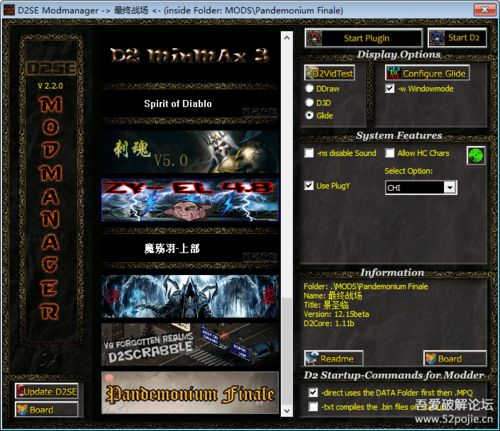Screen dimensions: 500x431
Task: Click the Readme button icon
Action: tap(312, 359)
